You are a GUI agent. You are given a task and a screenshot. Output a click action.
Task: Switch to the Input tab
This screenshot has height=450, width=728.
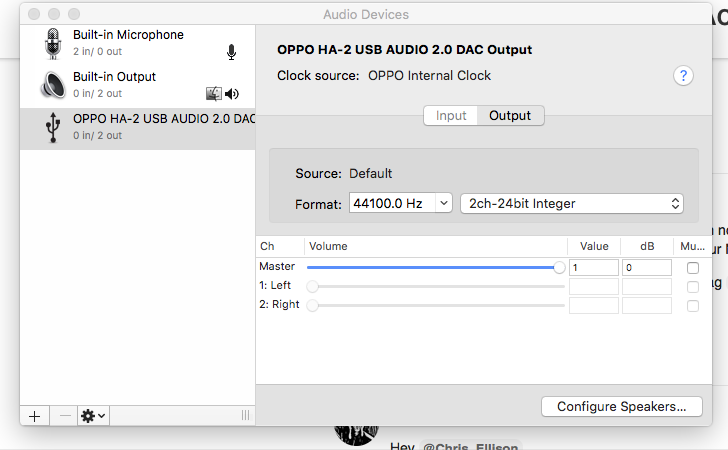451,115
